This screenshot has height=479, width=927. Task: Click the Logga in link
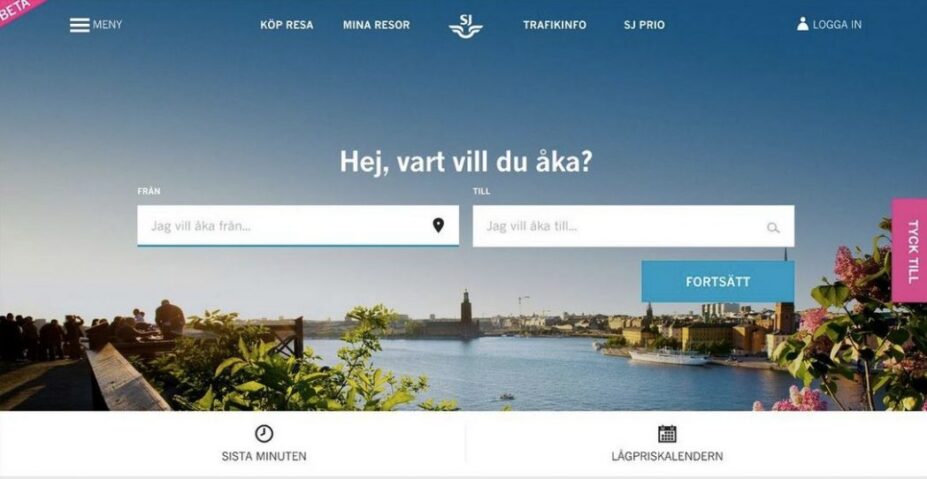837,25
